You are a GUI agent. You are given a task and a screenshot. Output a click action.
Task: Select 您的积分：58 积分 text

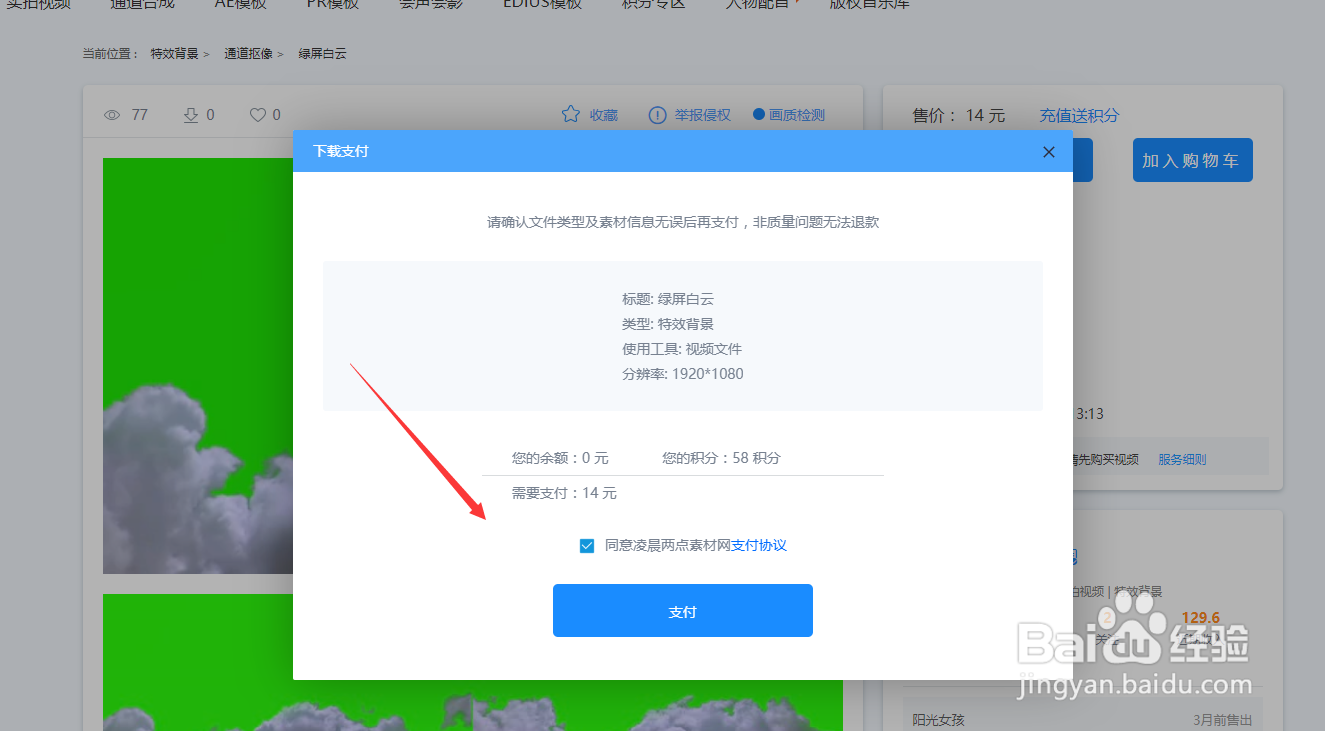(x=721, y=458)
